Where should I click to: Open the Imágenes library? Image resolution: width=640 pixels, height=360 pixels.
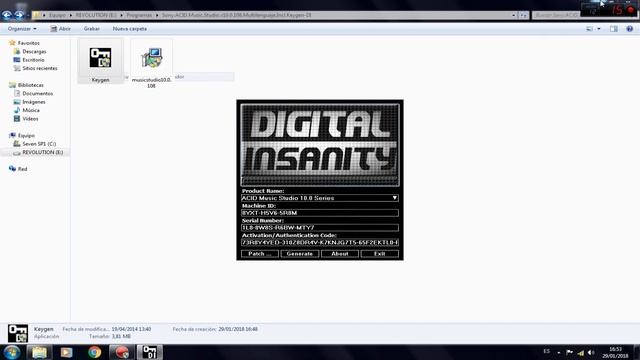click(33, 102)
